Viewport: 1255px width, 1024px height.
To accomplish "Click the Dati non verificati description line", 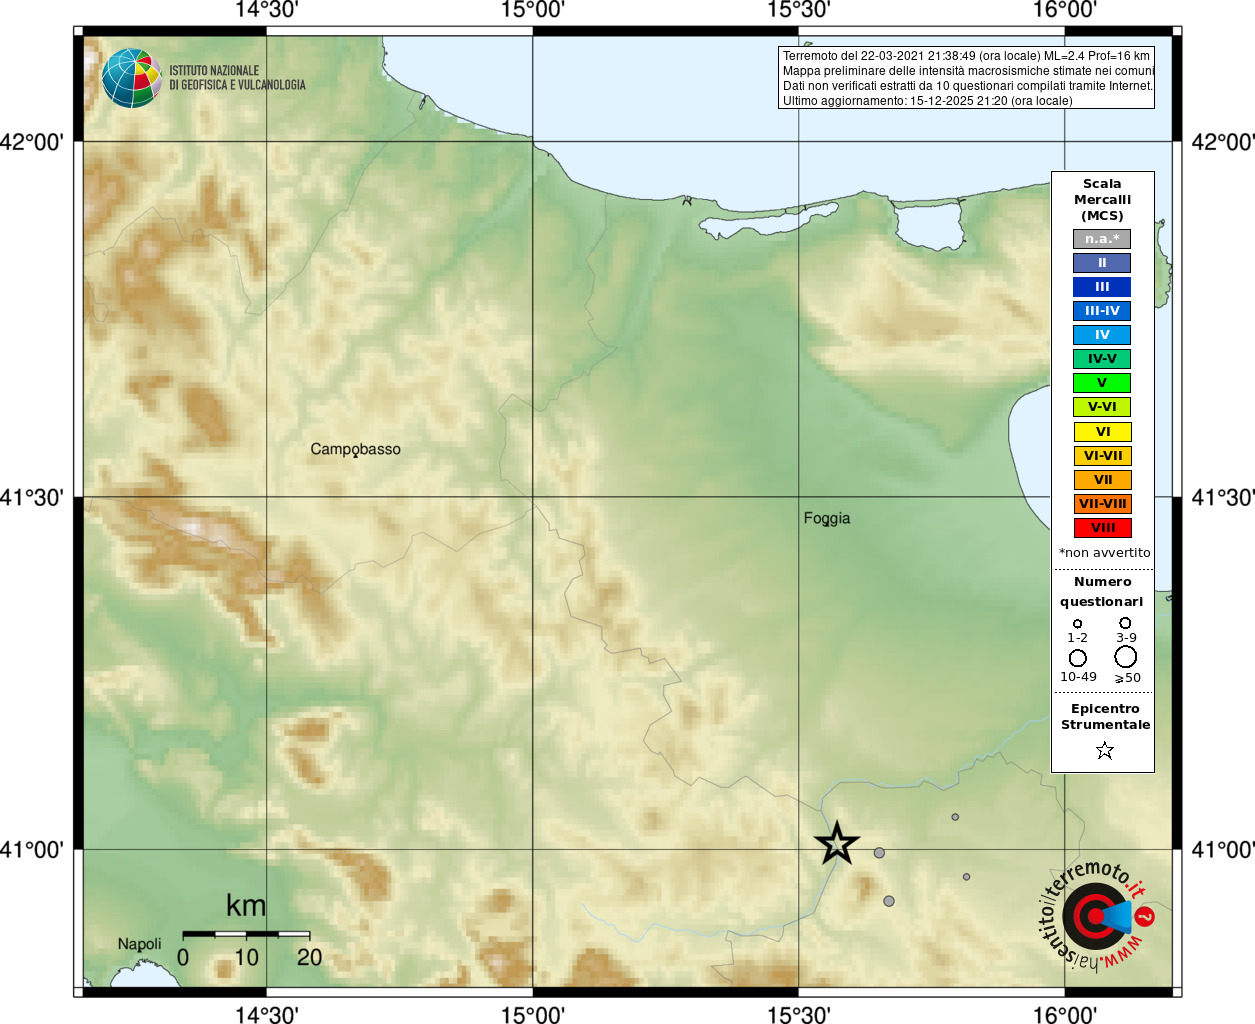I will (968, 86).
